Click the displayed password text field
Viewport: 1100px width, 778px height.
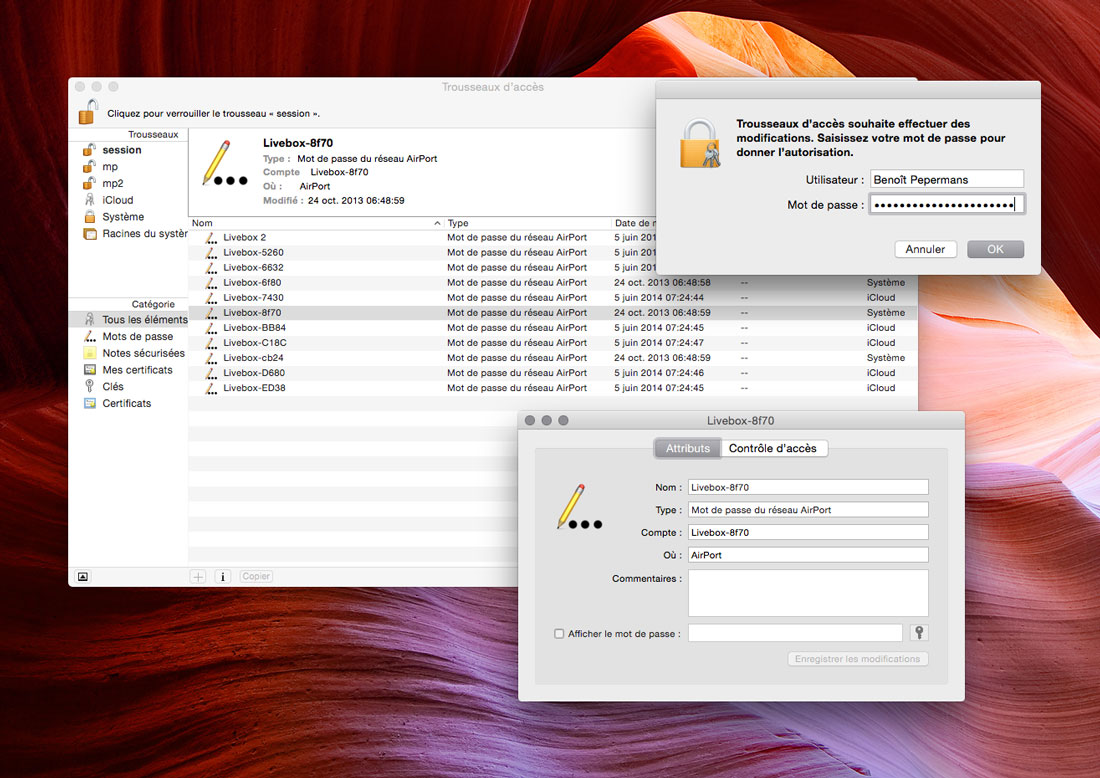pyautogui.click(x=795, y=633)
